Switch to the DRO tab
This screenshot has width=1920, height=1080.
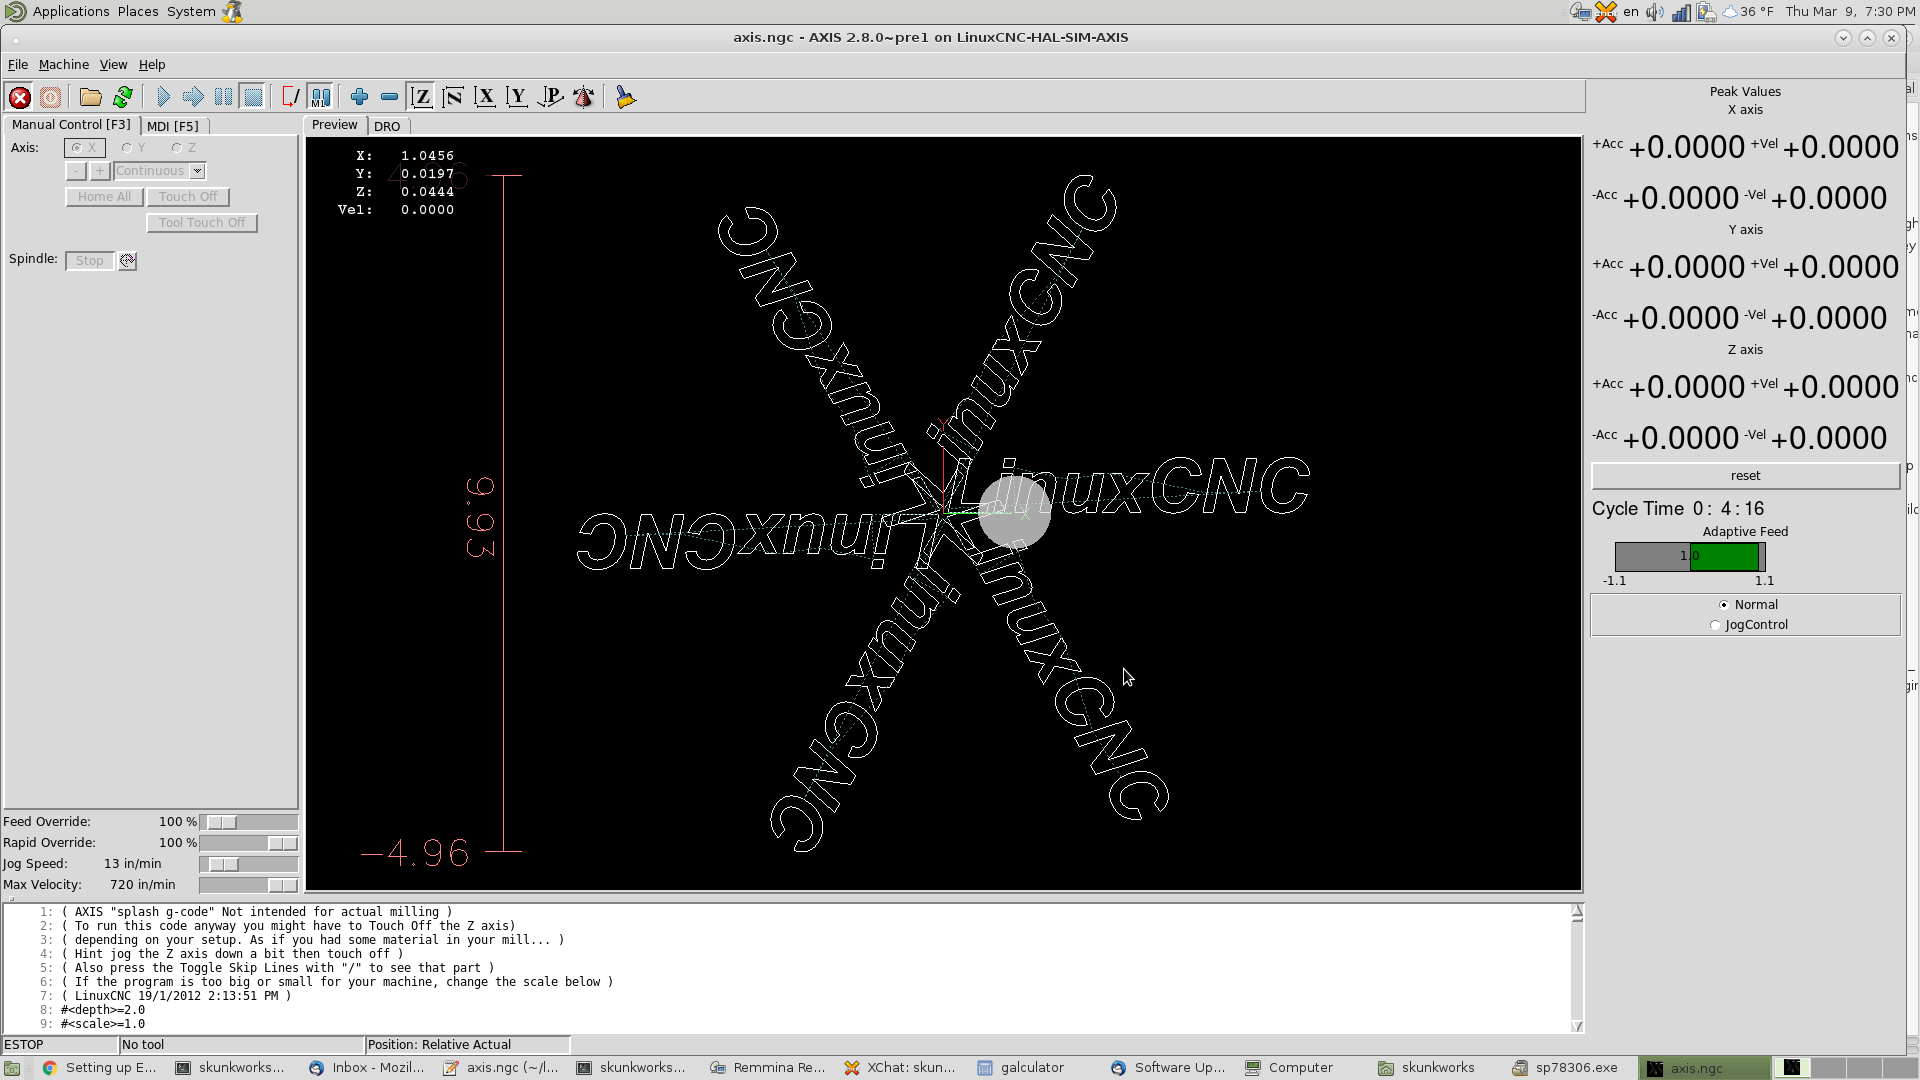[x=387, y=126]
